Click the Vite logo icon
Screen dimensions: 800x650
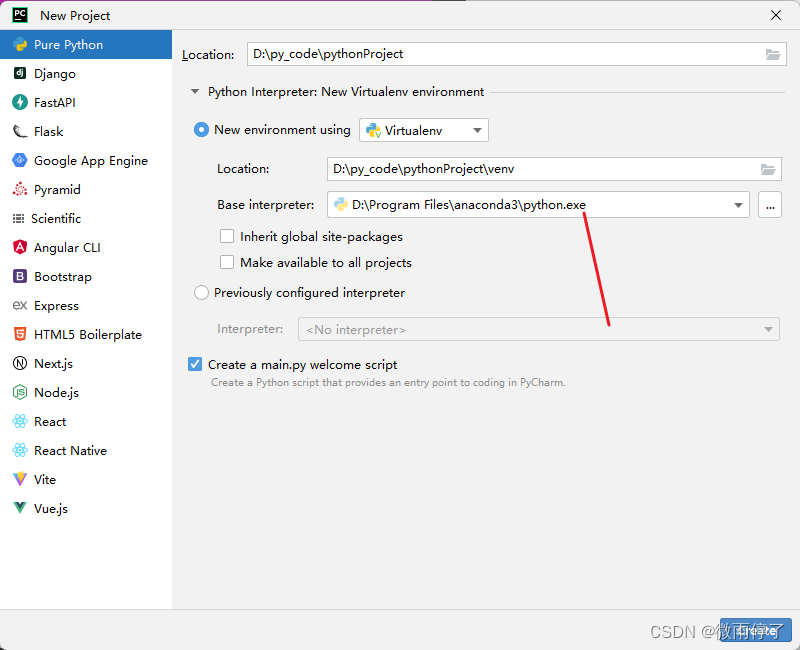[x=20, y=479]
